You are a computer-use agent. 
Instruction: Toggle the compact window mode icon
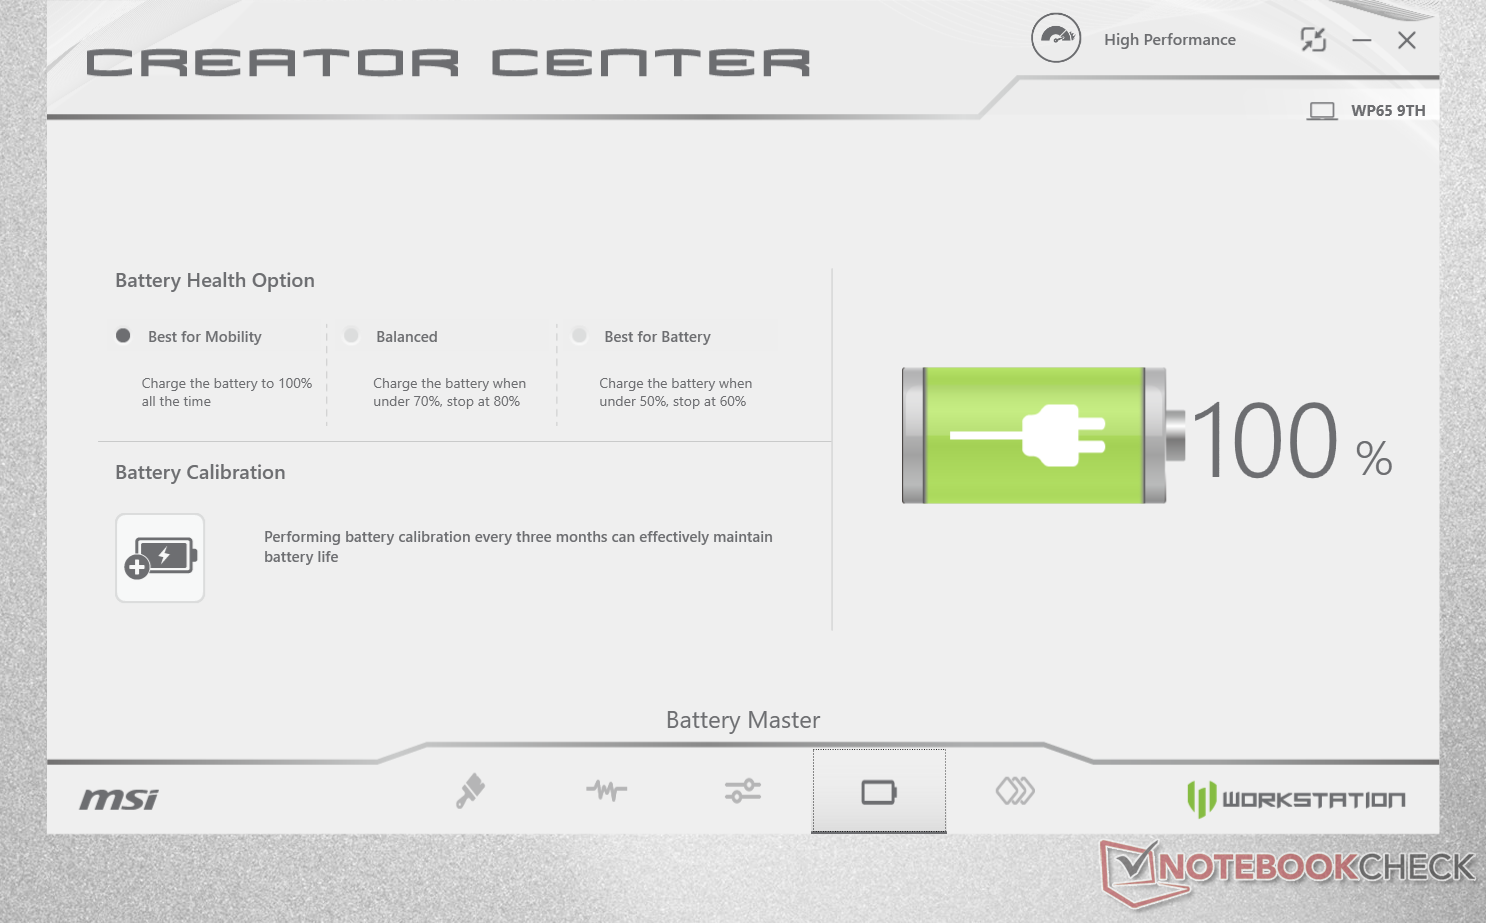(x=1313, y=40)
